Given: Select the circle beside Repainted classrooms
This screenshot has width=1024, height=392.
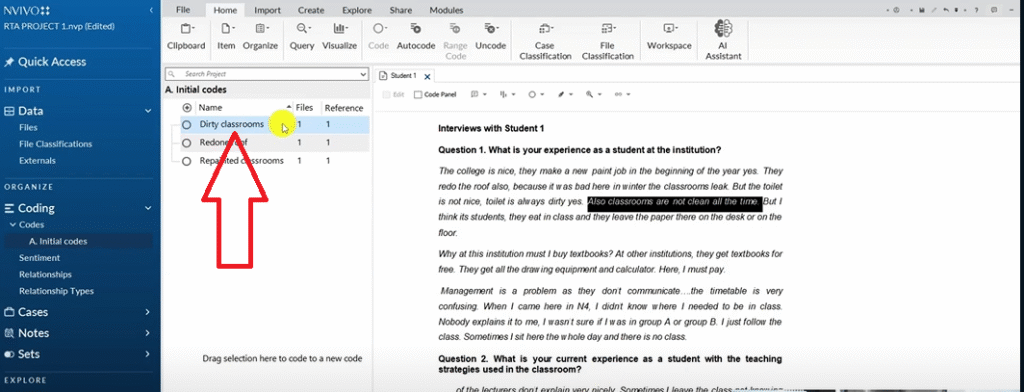Looking at the screenshot, I should pyautogui.click(x=187, y=161).
